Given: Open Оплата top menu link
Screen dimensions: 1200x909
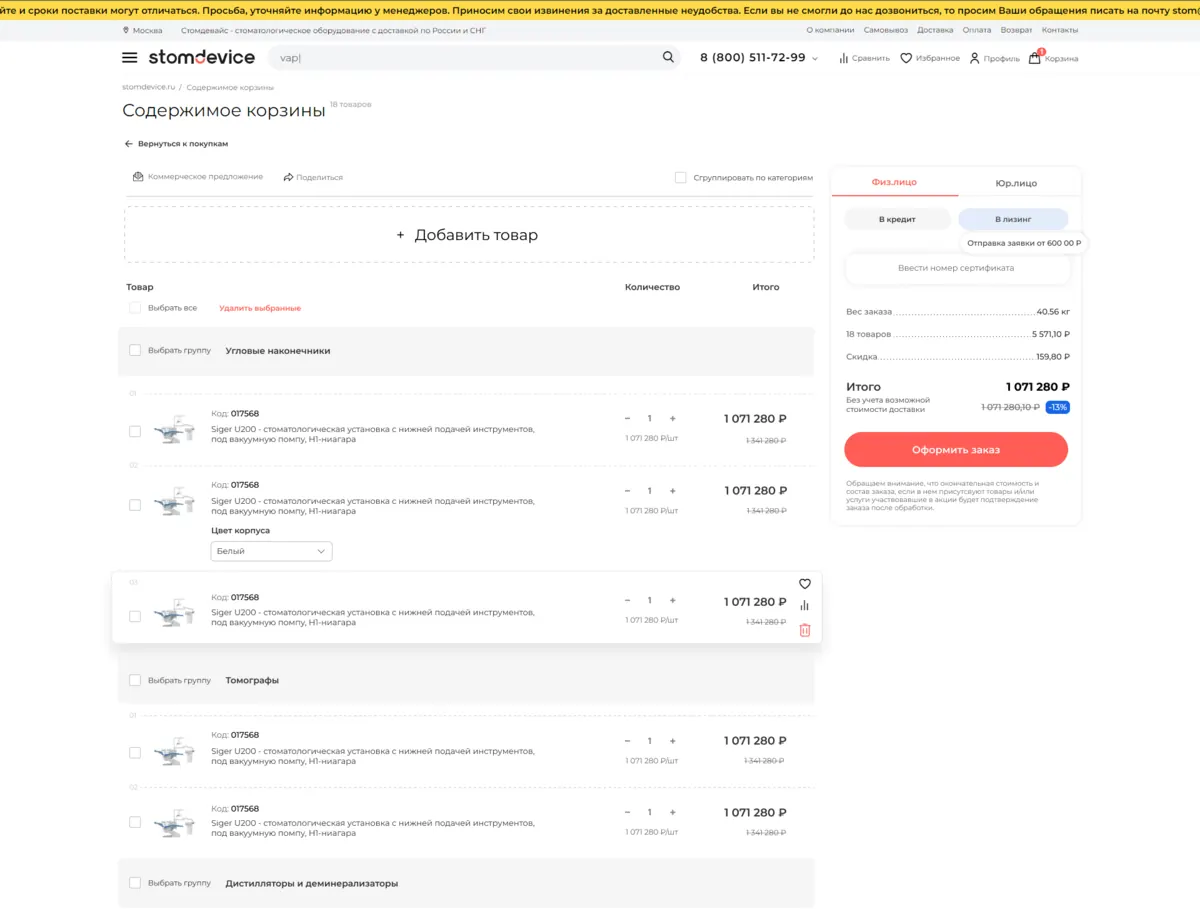Looking at the screenshot, I should (x=977, y=30).
